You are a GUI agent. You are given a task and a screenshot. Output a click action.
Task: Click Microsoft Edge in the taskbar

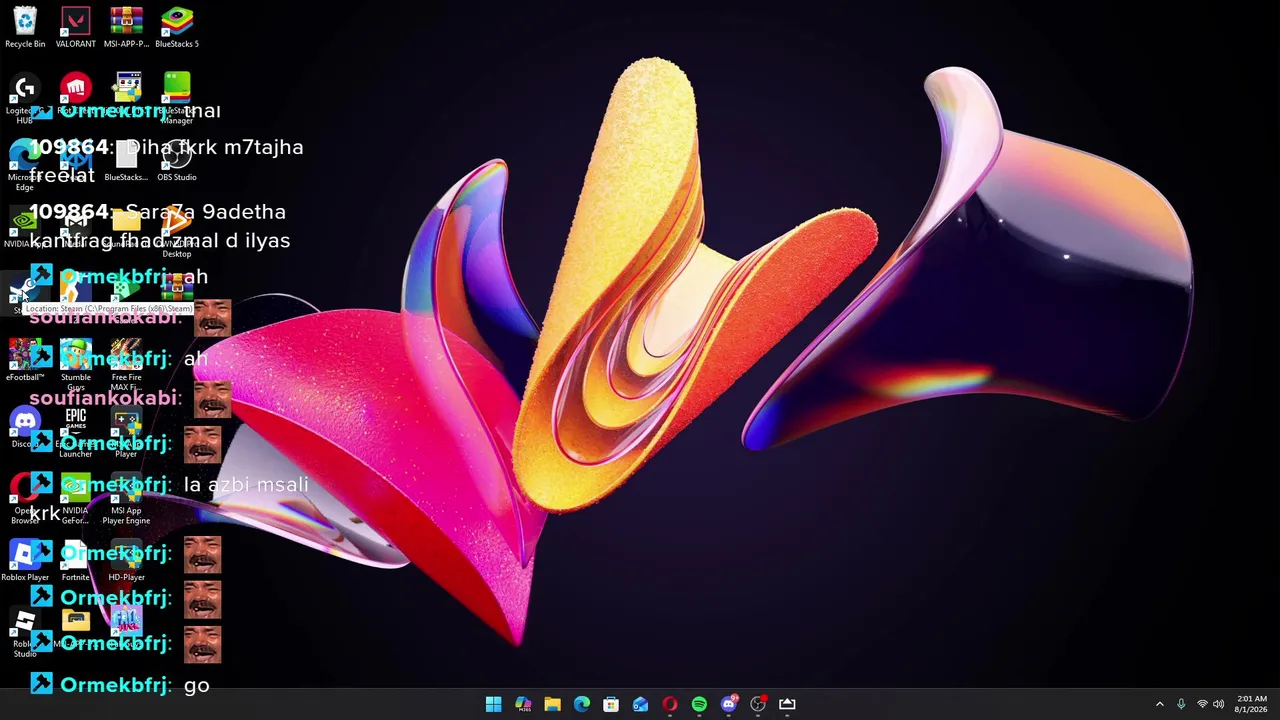pos(582,704)
